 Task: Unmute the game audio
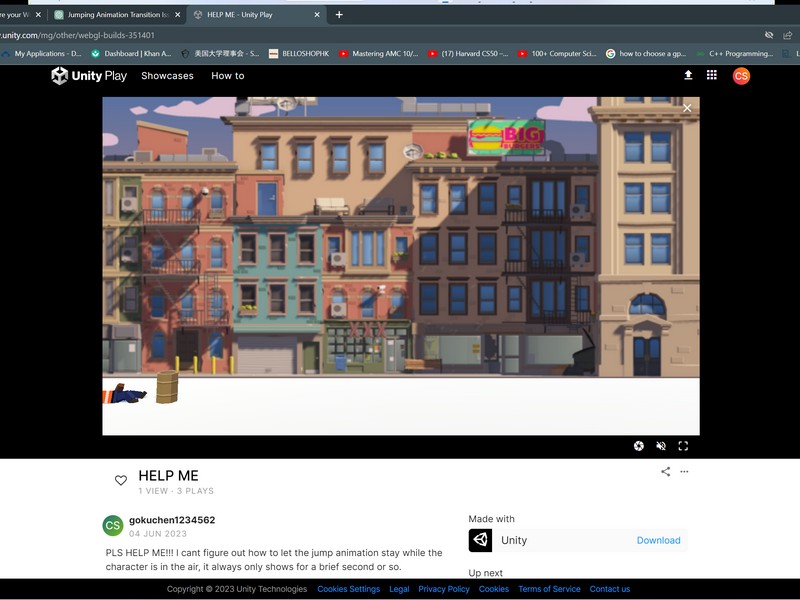[x=661, y=446]
